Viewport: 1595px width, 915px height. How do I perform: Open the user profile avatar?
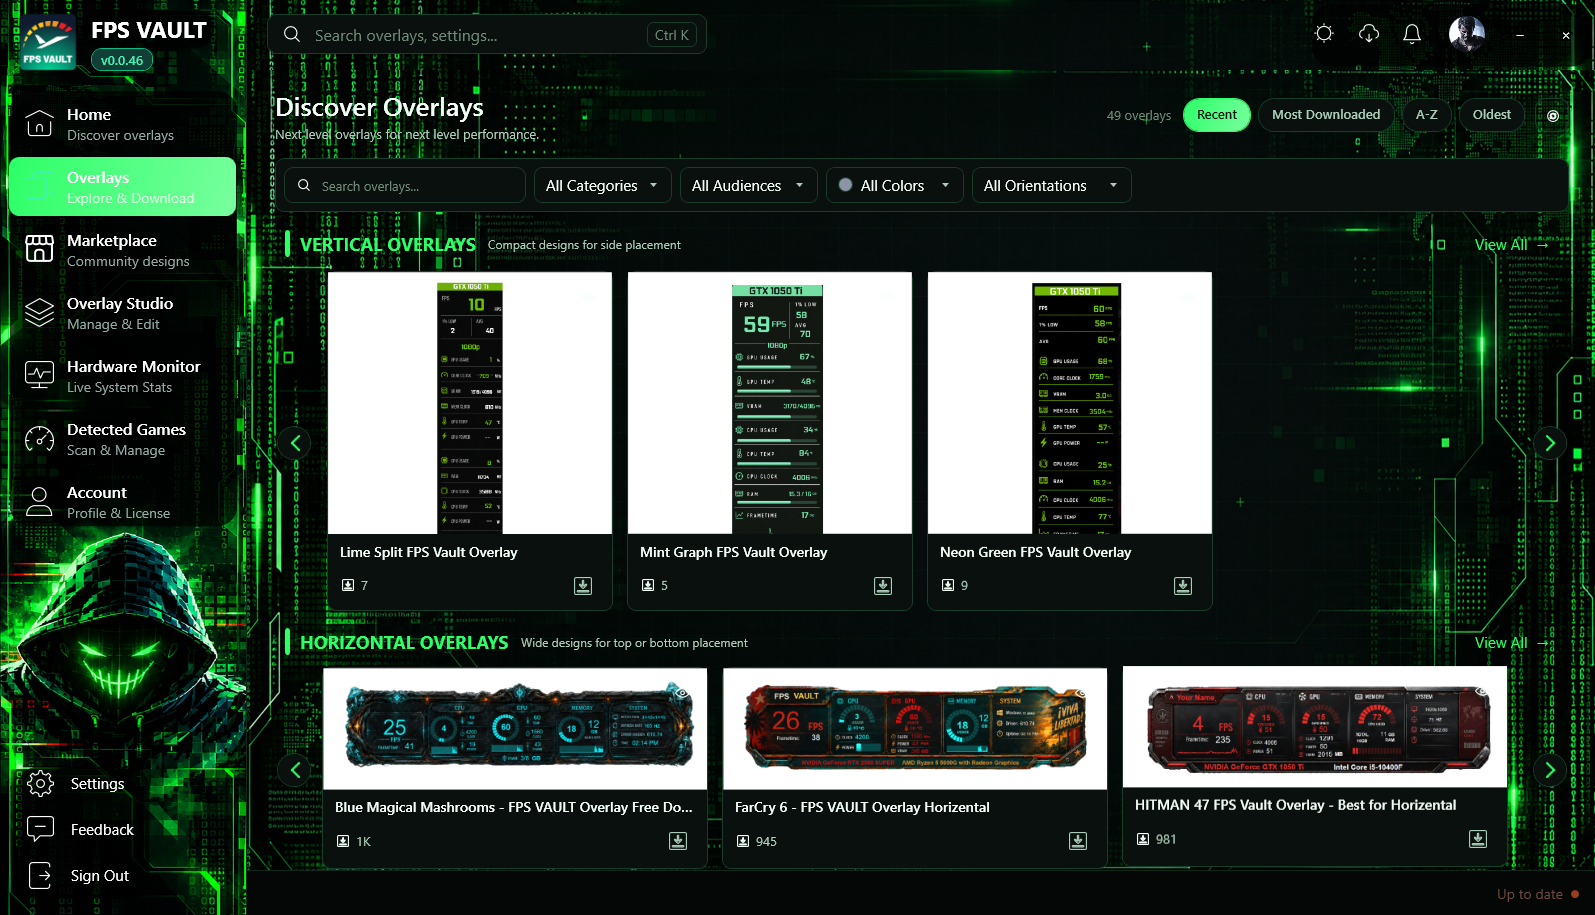pos(1467,34)
